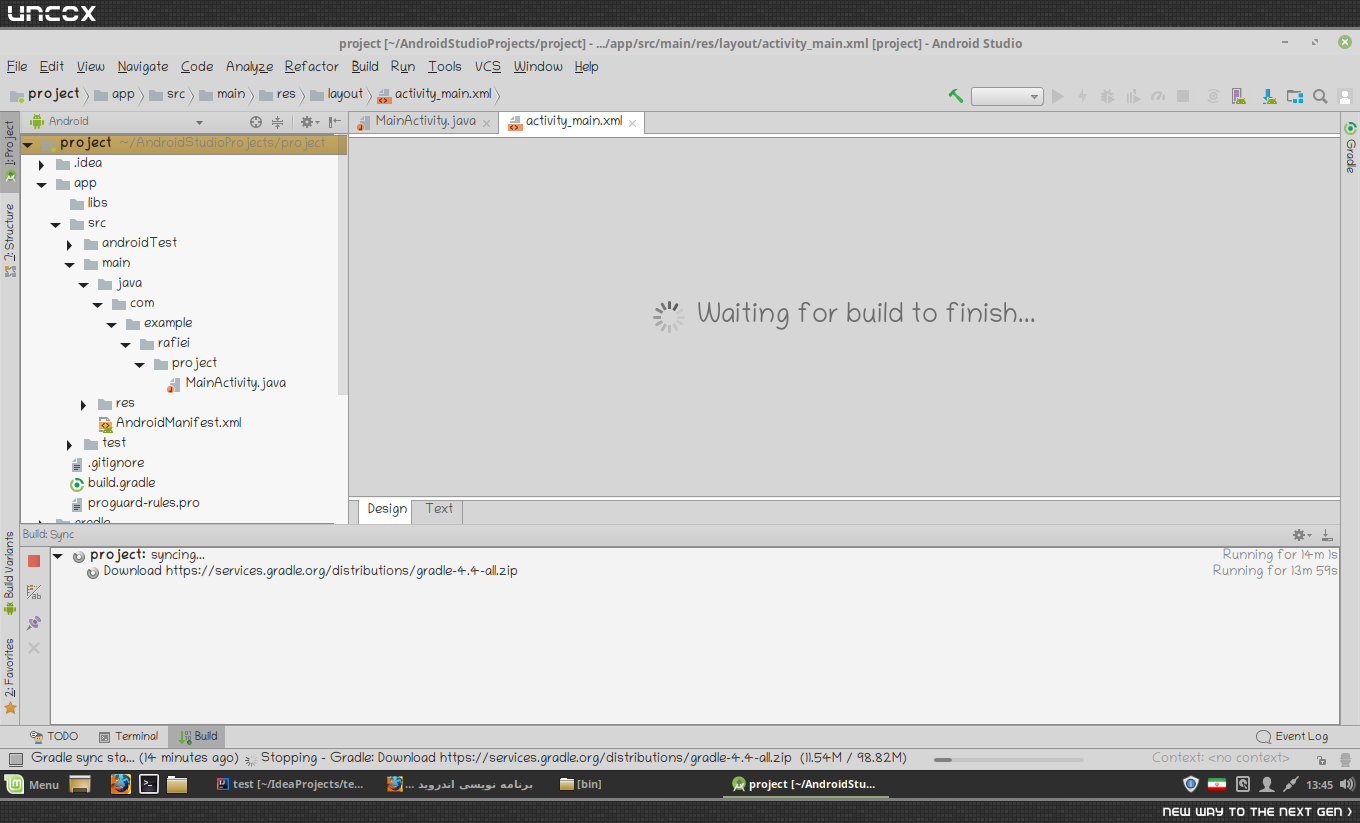Viewport: 1360px width, 823px height.
Task: Open the Gradle side panel
Action: point(1350,148)
